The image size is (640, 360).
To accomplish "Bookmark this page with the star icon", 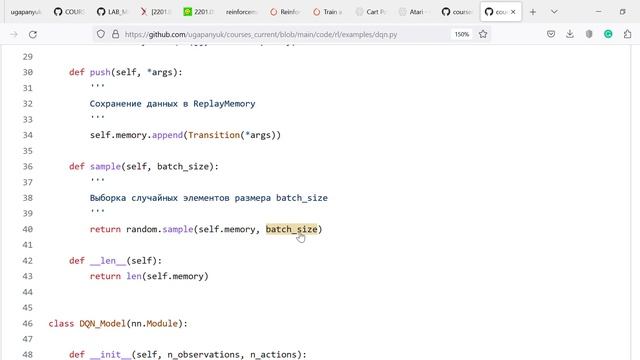I will (483, 34).
